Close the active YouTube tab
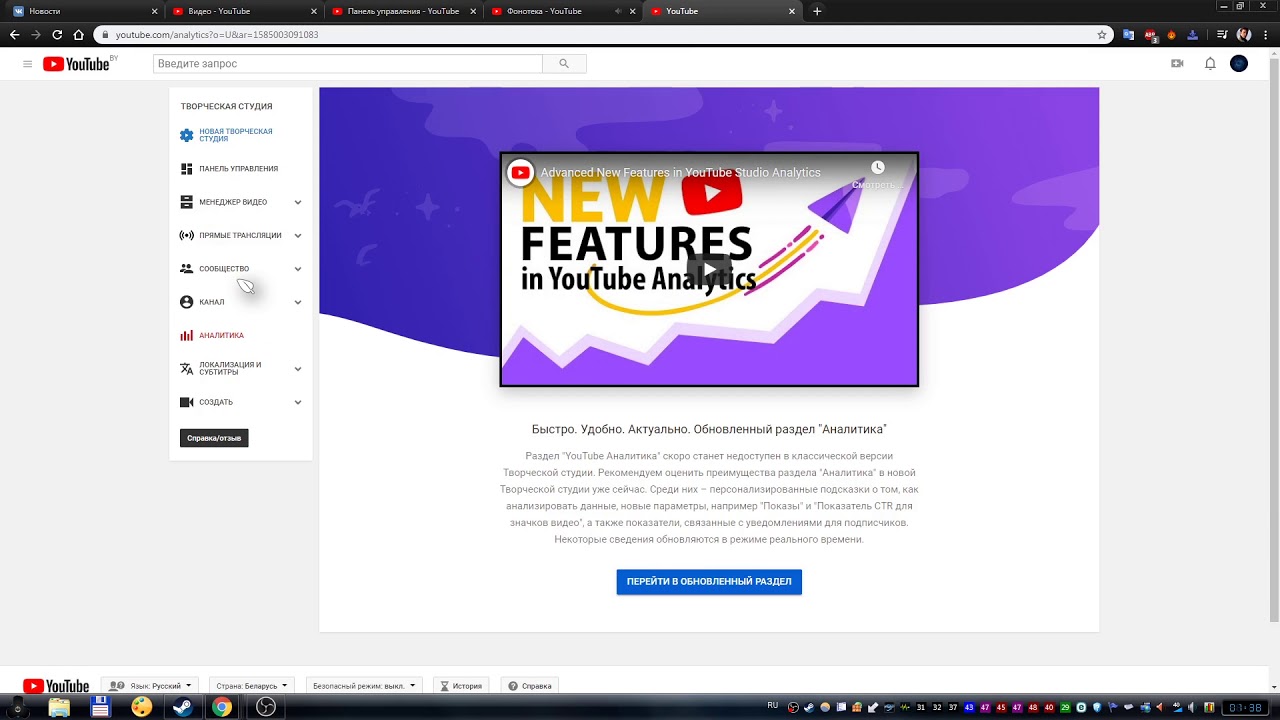 tap(792, 11)
